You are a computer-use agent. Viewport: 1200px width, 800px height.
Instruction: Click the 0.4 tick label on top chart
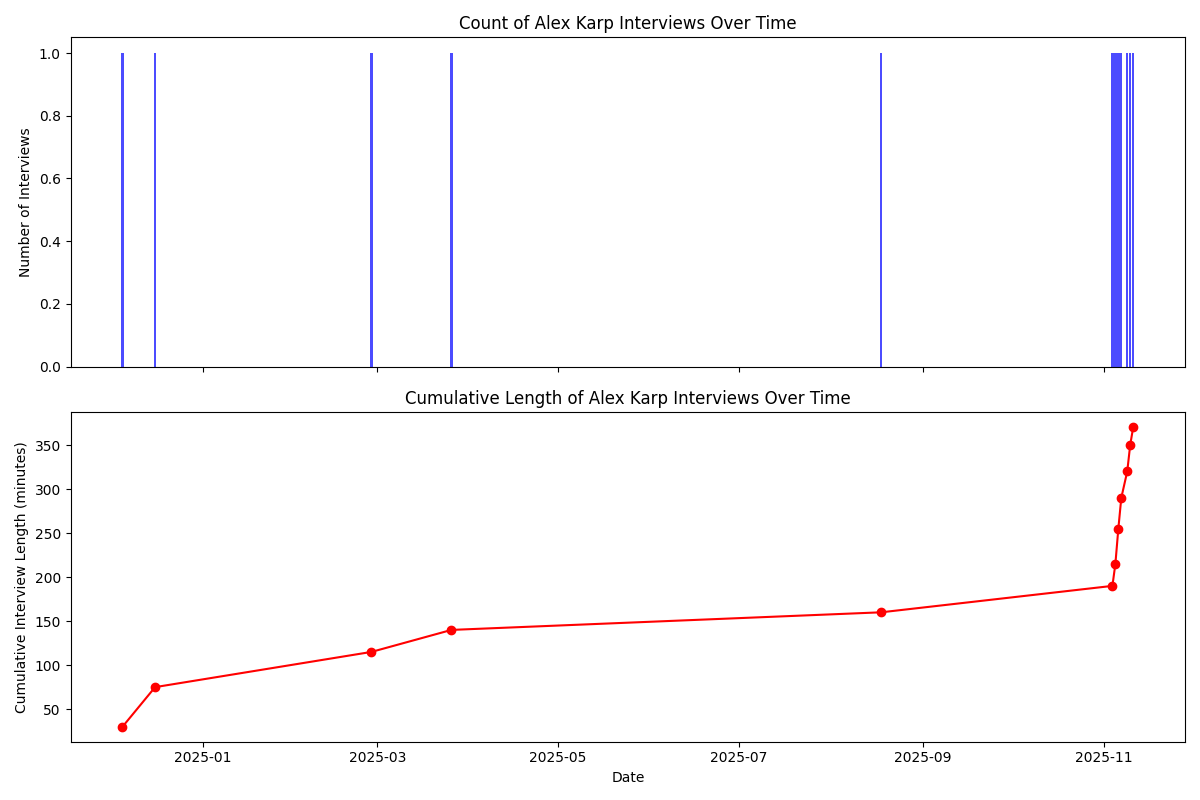[50, 241]
